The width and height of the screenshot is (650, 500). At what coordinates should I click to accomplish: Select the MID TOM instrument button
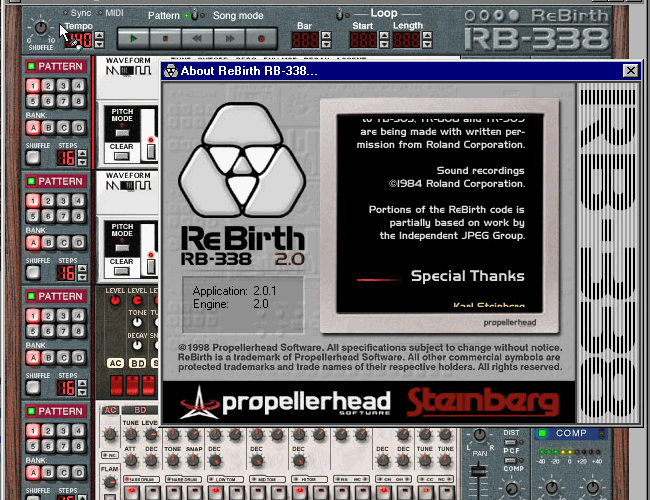[267, 479]
